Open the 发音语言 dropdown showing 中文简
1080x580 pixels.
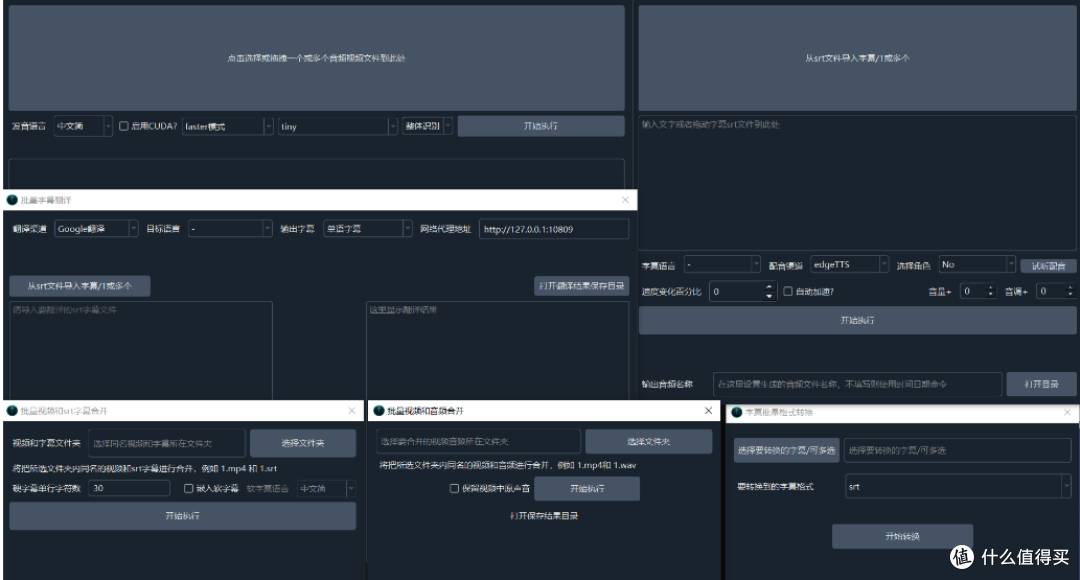(83, 126)
